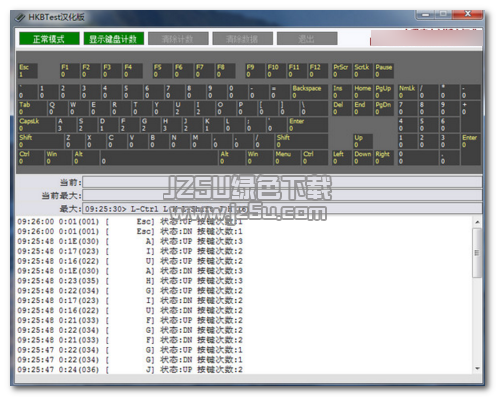The width and height of the screenshot is (496, 397).
Task: Select the CapsLk key tile
Action: (36, 125)
